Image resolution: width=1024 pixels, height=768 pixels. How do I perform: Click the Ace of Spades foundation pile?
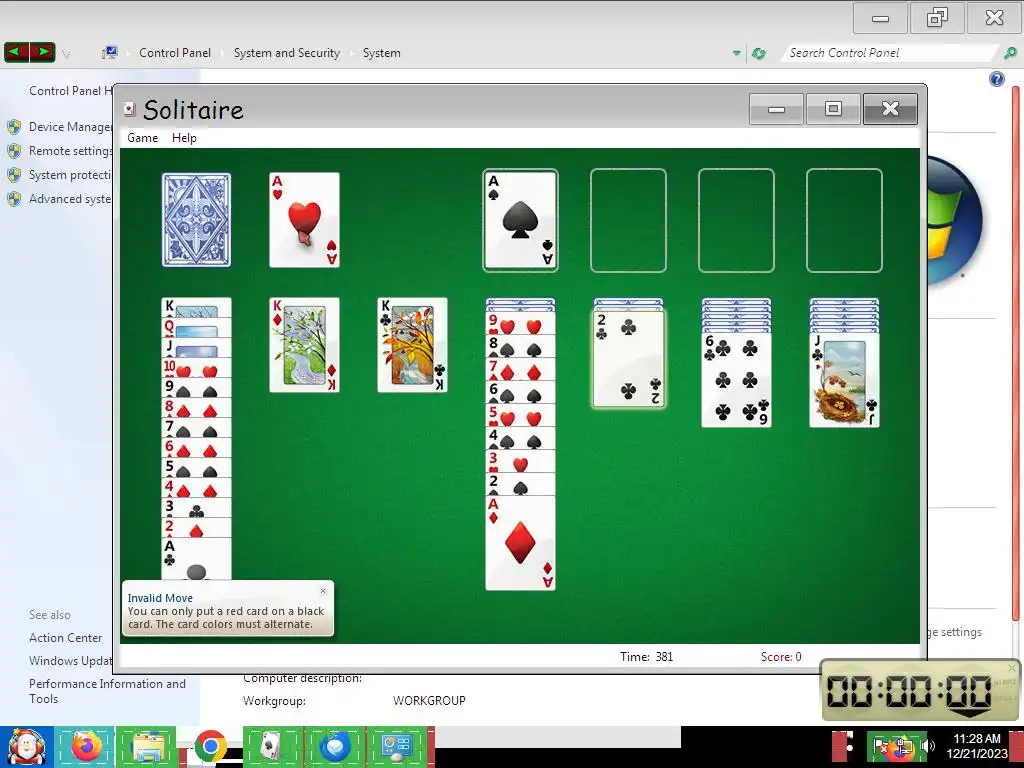(520, 220)
